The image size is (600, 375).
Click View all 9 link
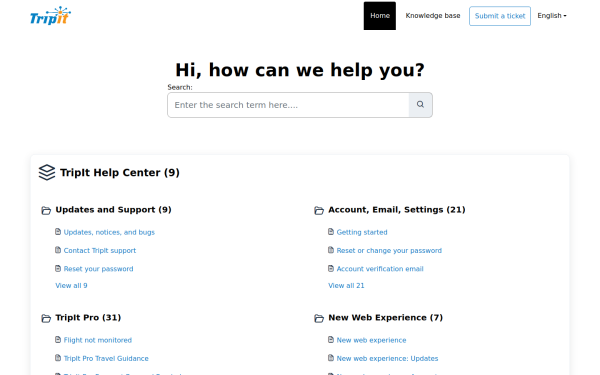[71, 285]
